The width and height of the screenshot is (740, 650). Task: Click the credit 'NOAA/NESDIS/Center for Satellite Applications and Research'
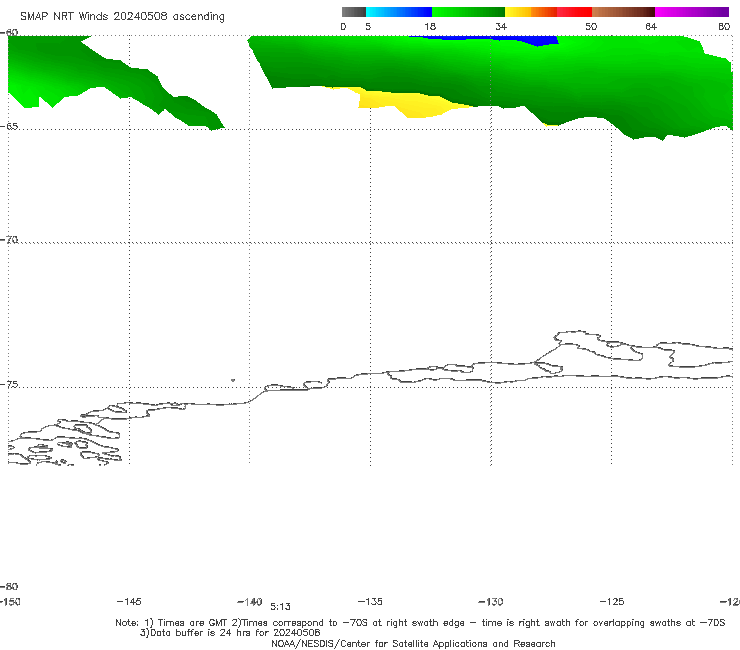click(413, 644)
